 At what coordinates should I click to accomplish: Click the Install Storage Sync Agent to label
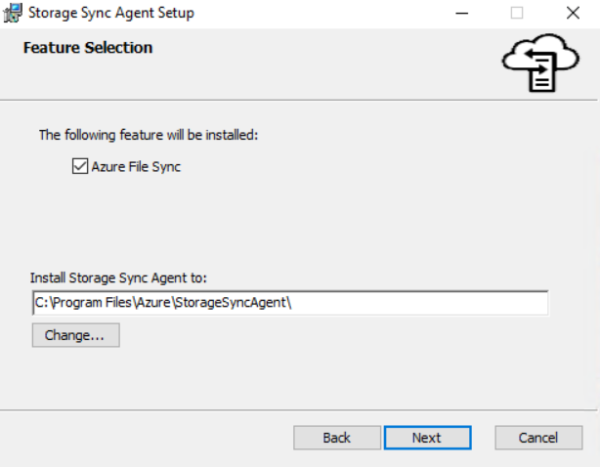click(x=119, y=278)
